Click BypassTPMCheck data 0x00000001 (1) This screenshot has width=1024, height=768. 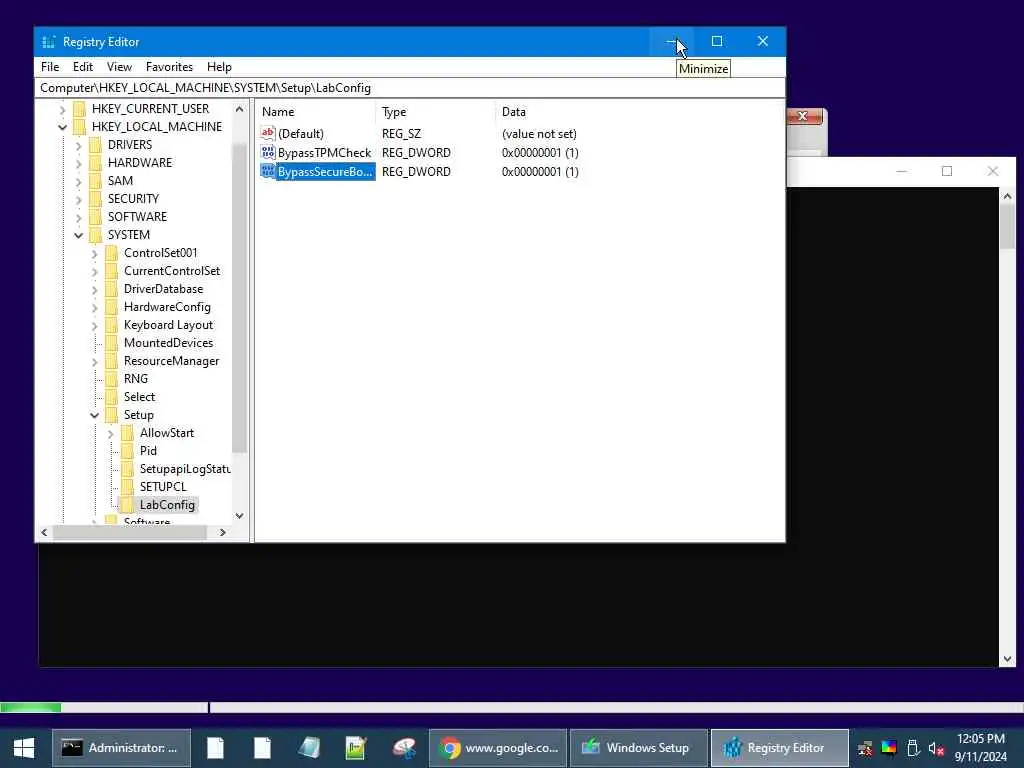pos(540,153)
